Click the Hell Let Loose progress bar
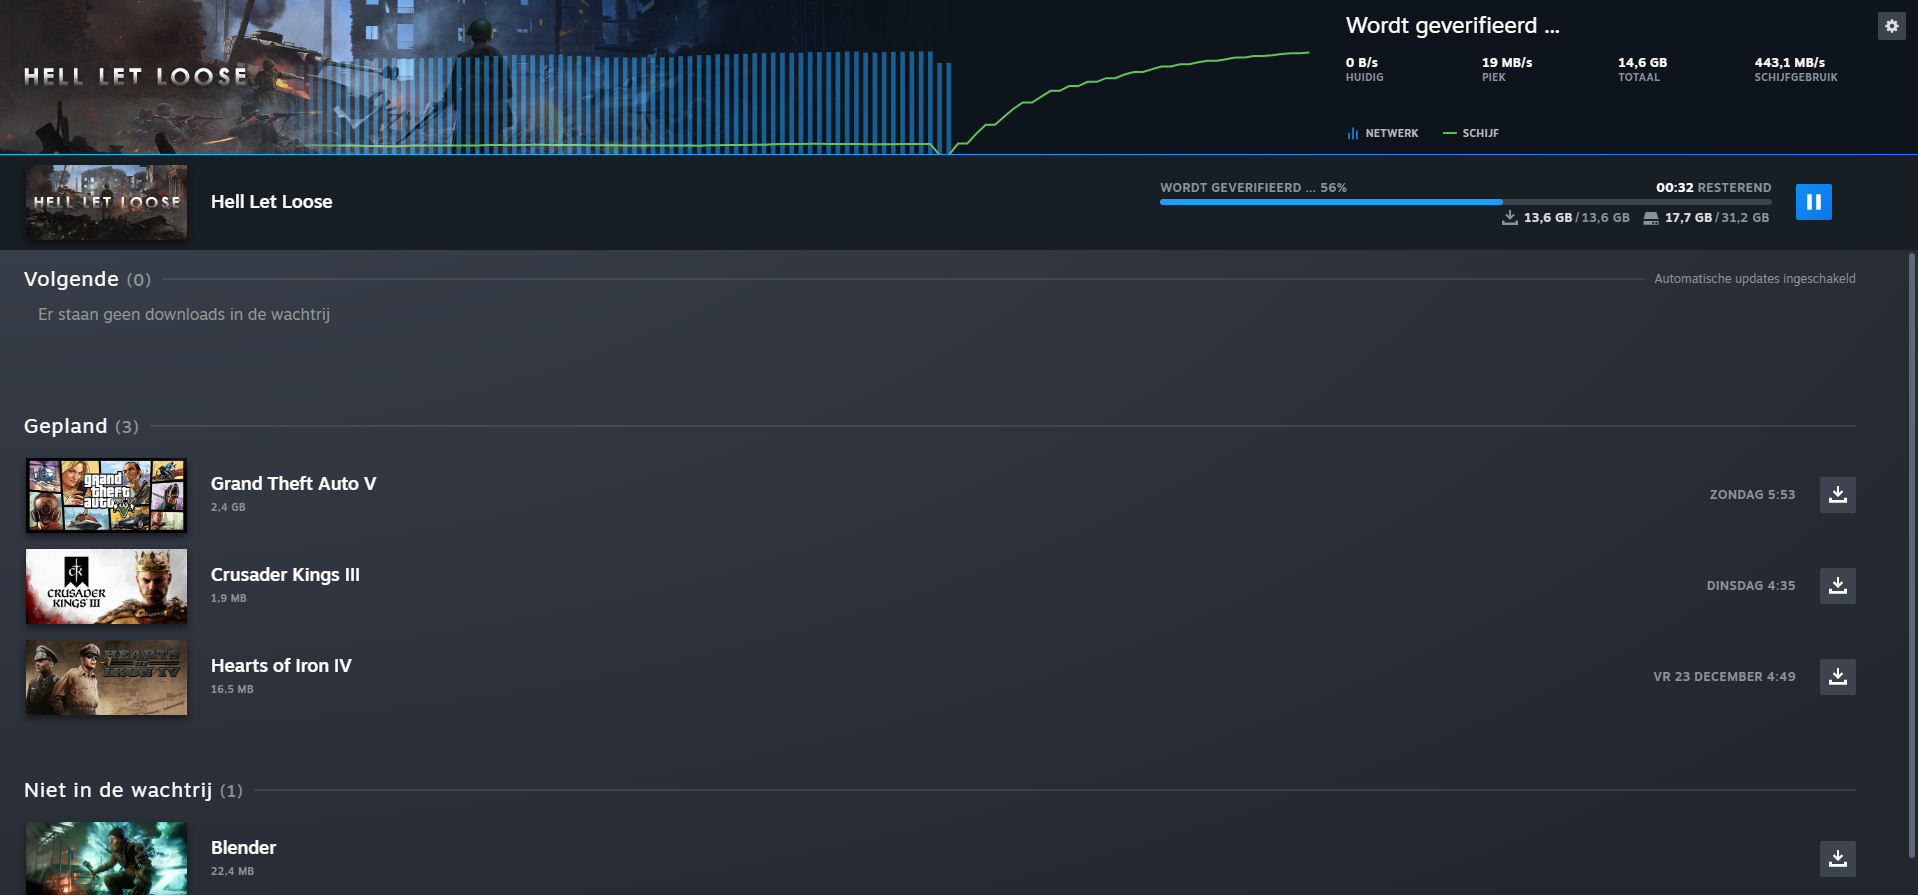1918x895 pixels. coord(1464,202)
